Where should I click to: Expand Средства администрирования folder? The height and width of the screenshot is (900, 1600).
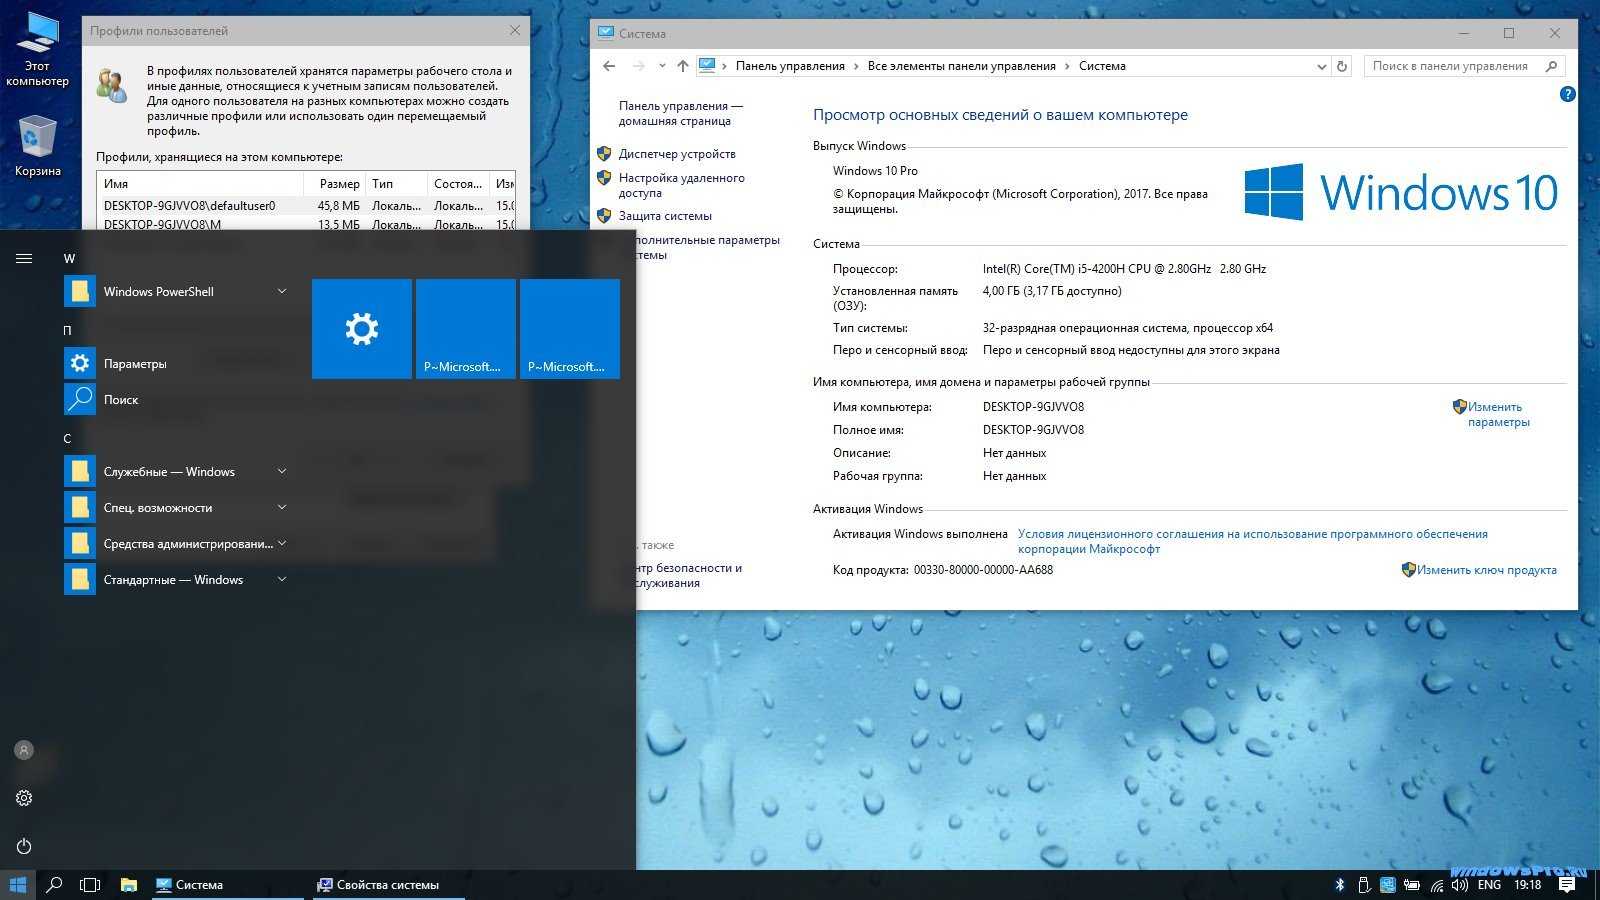[282, 543]
